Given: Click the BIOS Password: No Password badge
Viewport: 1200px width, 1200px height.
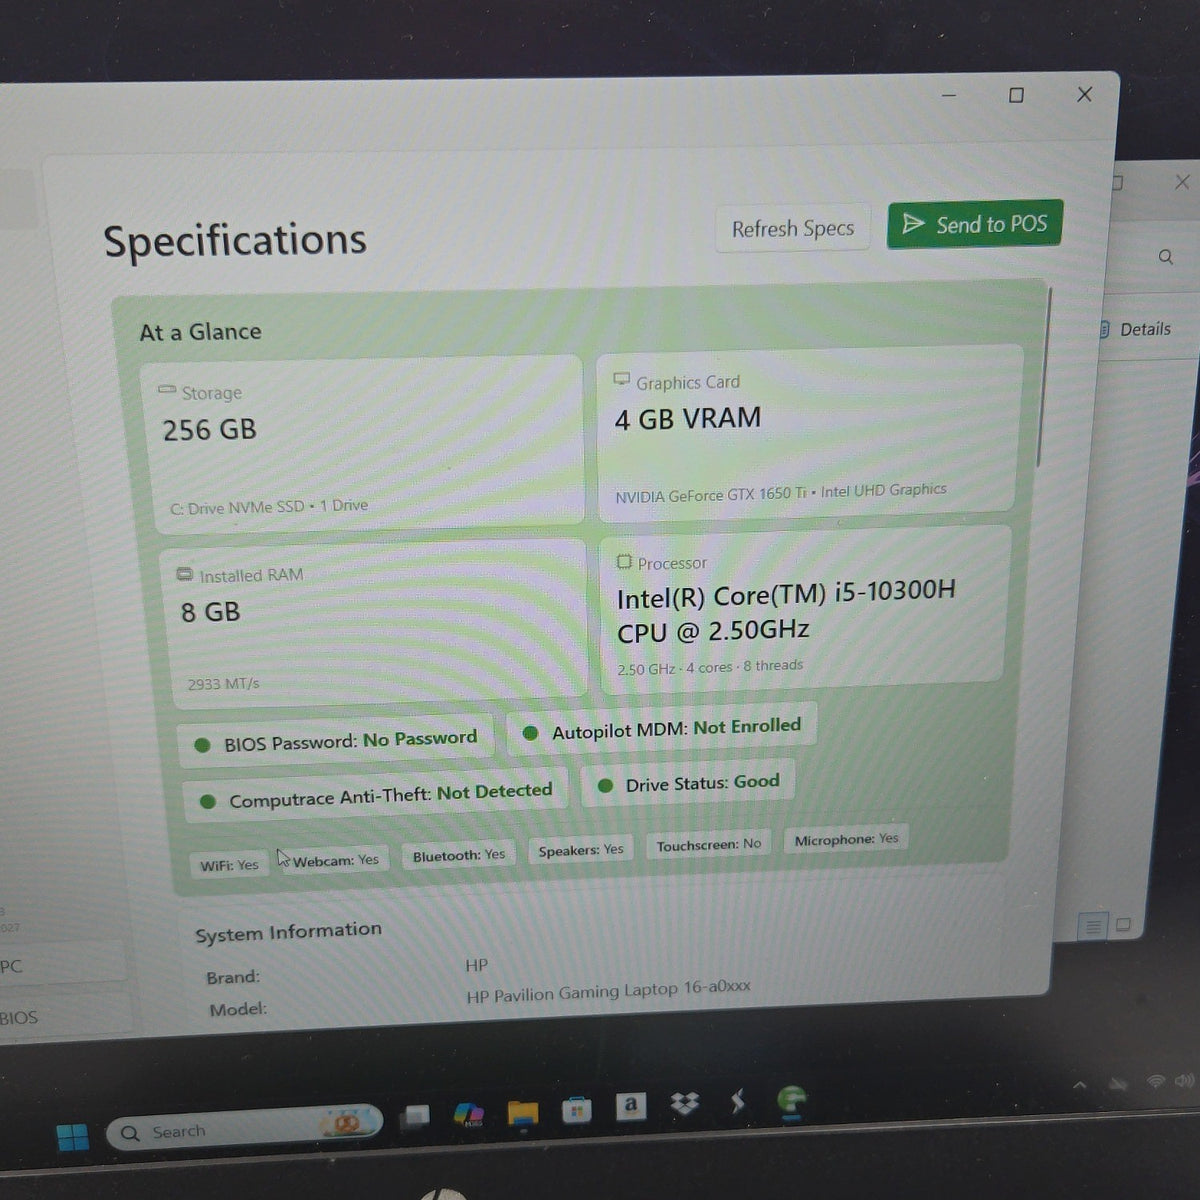Looking at the screenshot, I should [336, 741].
